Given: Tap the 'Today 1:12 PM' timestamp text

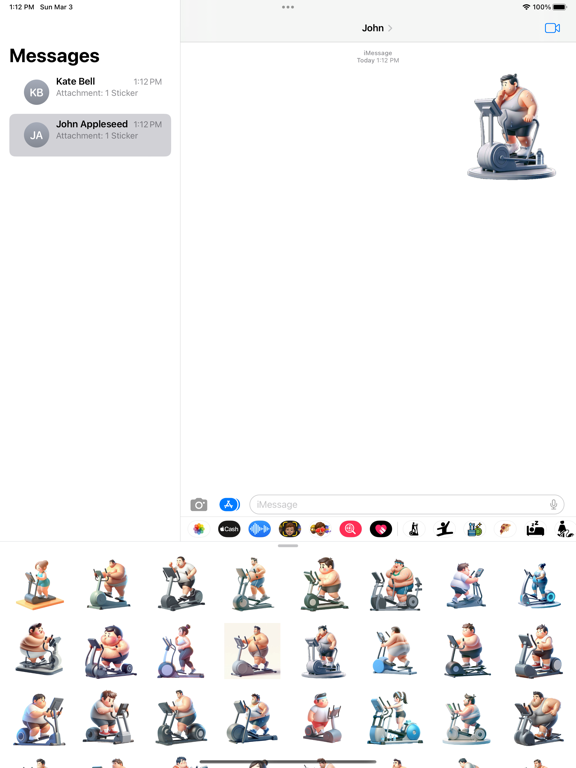Looking at the screenshot, I should (x=378, y=60).
